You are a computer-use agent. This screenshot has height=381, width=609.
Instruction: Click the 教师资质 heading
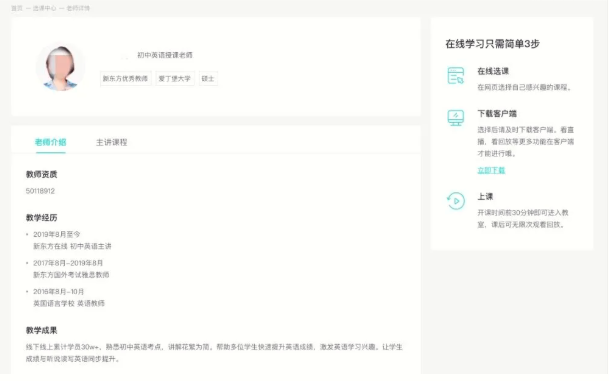(x=42, y=174)
